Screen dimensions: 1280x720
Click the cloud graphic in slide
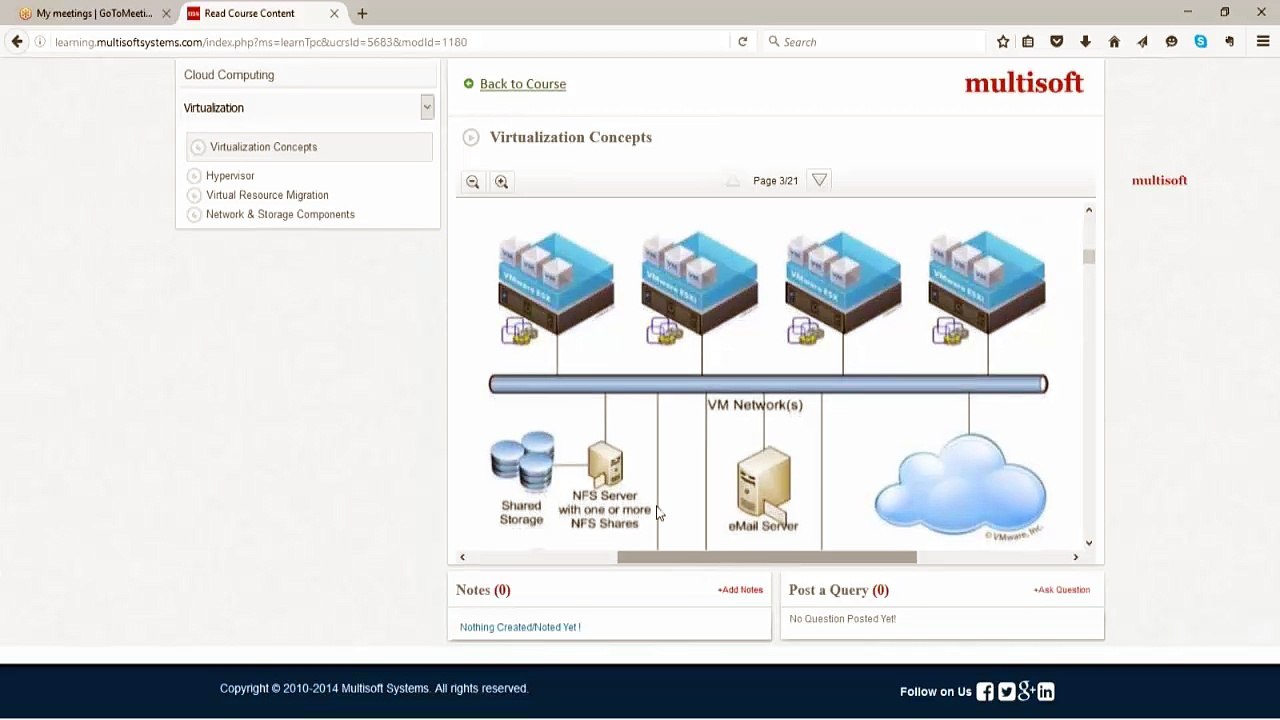coord(960,487)
